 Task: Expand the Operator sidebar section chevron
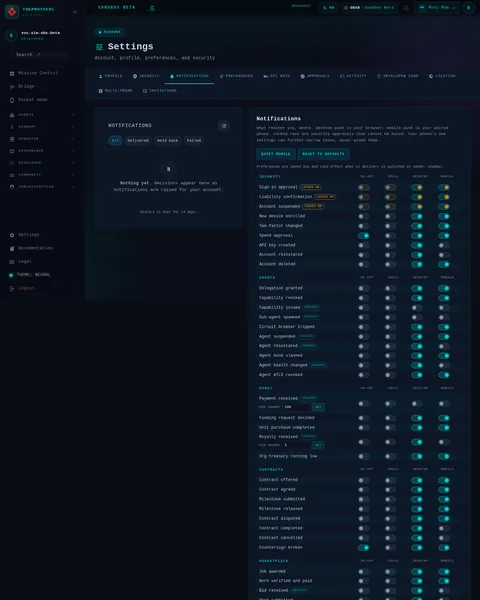[x=73, y=139]
